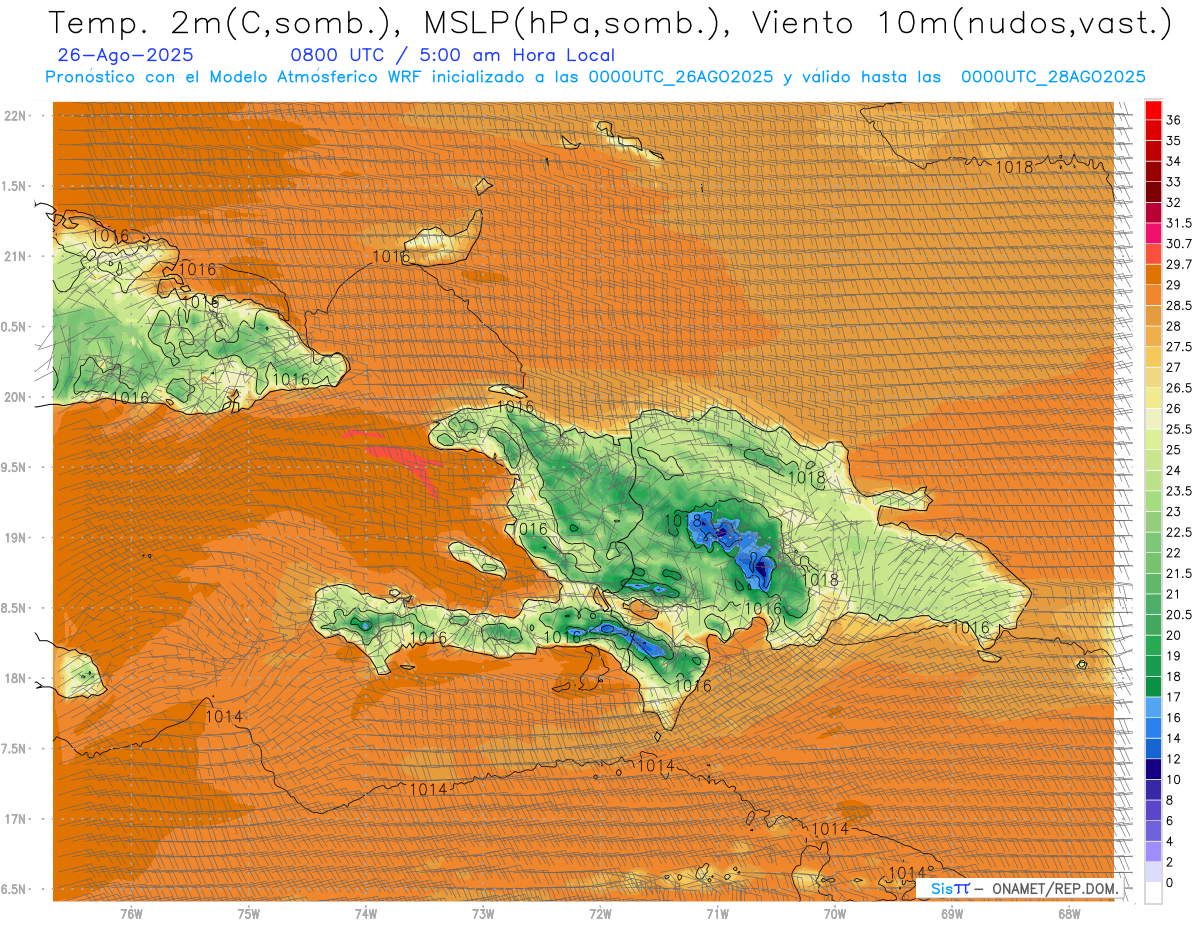Click the '1018' isobar label north of Puerto Plata coast, top right
Viewport: 1200px width, 927px height.
click(x=1014, y=167)
